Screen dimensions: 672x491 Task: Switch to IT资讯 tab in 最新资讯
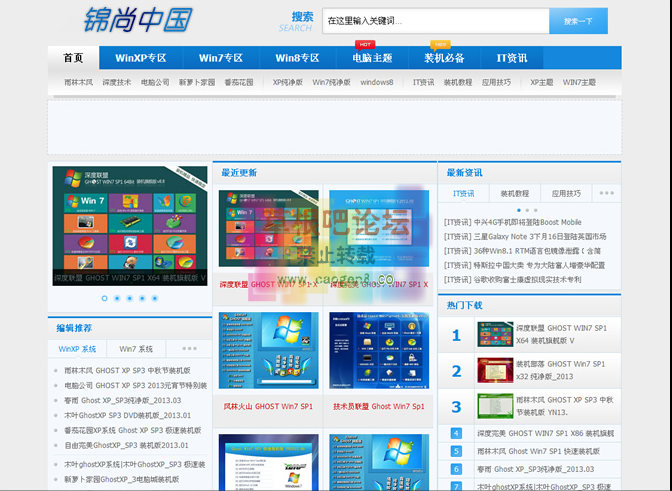coord(464,194)
